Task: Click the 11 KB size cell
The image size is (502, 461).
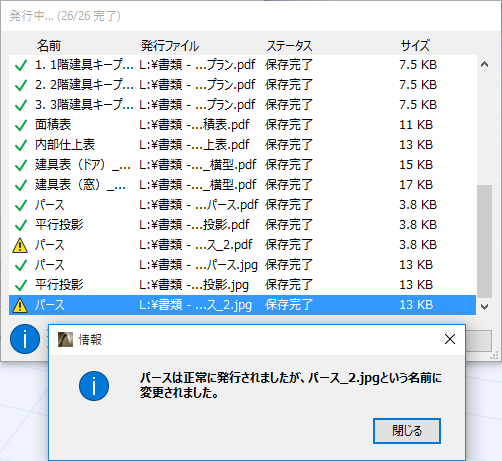Action: 416,125
